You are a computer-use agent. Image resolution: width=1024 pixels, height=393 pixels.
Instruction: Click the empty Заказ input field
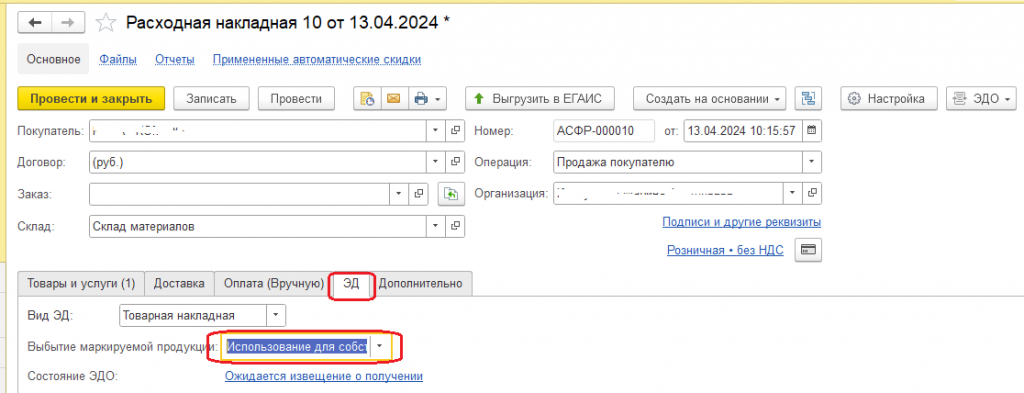[x=240, y=193]
